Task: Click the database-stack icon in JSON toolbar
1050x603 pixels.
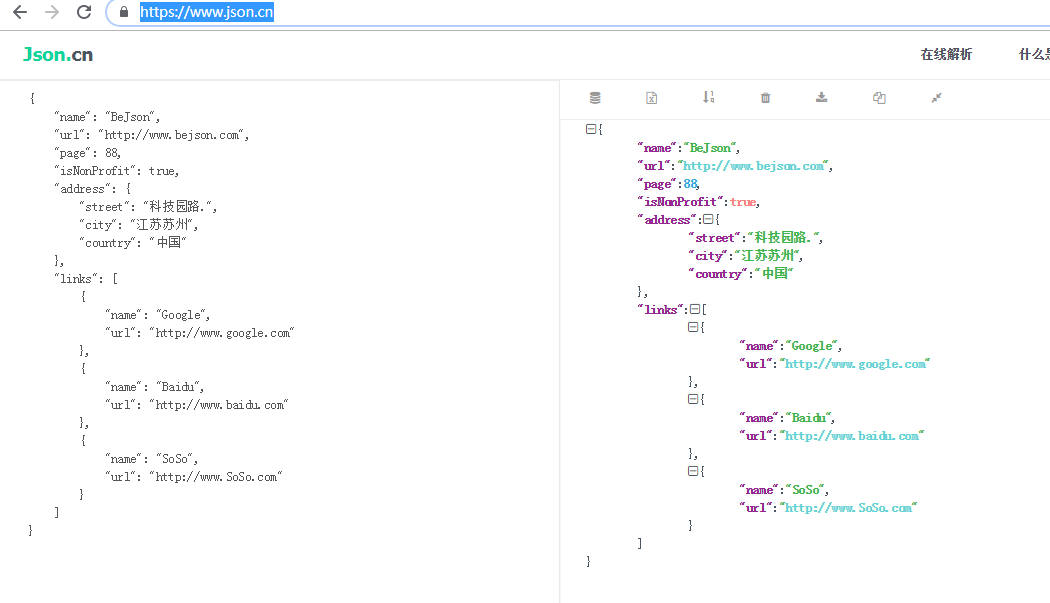Action: pos(595,98)
